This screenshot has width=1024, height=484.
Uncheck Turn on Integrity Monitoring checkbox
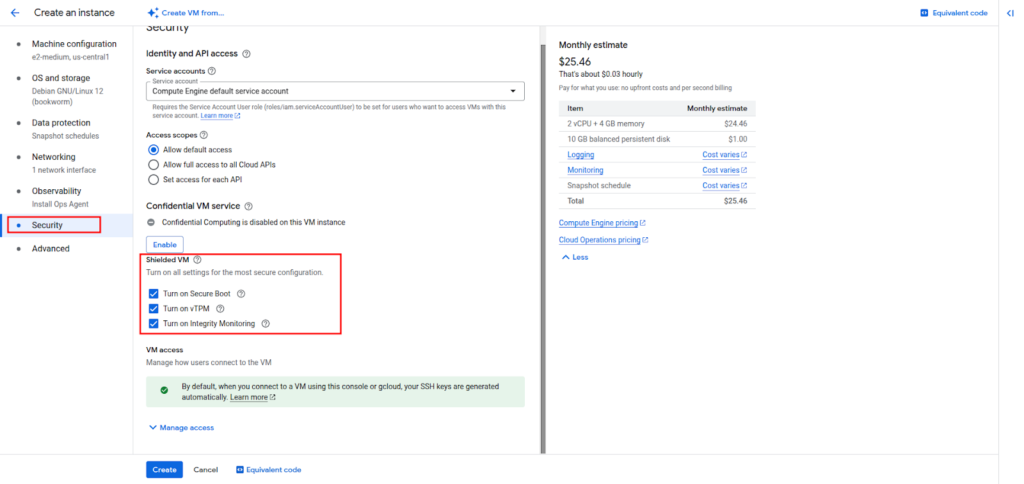154,323
